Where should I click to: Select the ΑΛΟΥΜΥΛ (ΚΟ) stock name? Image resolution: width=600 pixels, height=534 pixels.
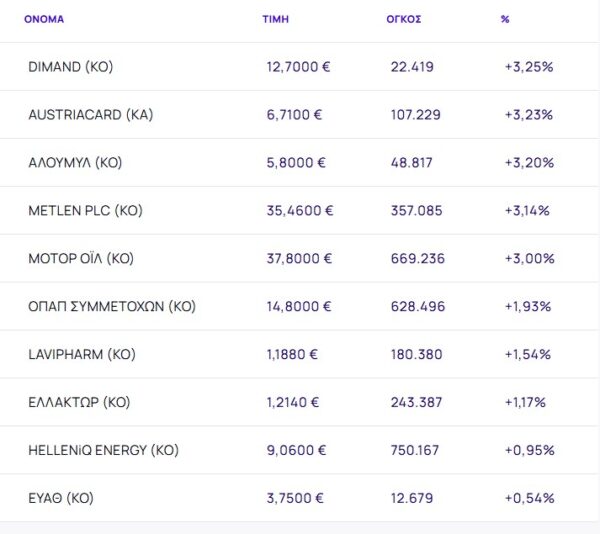click(x=75, y=163)
